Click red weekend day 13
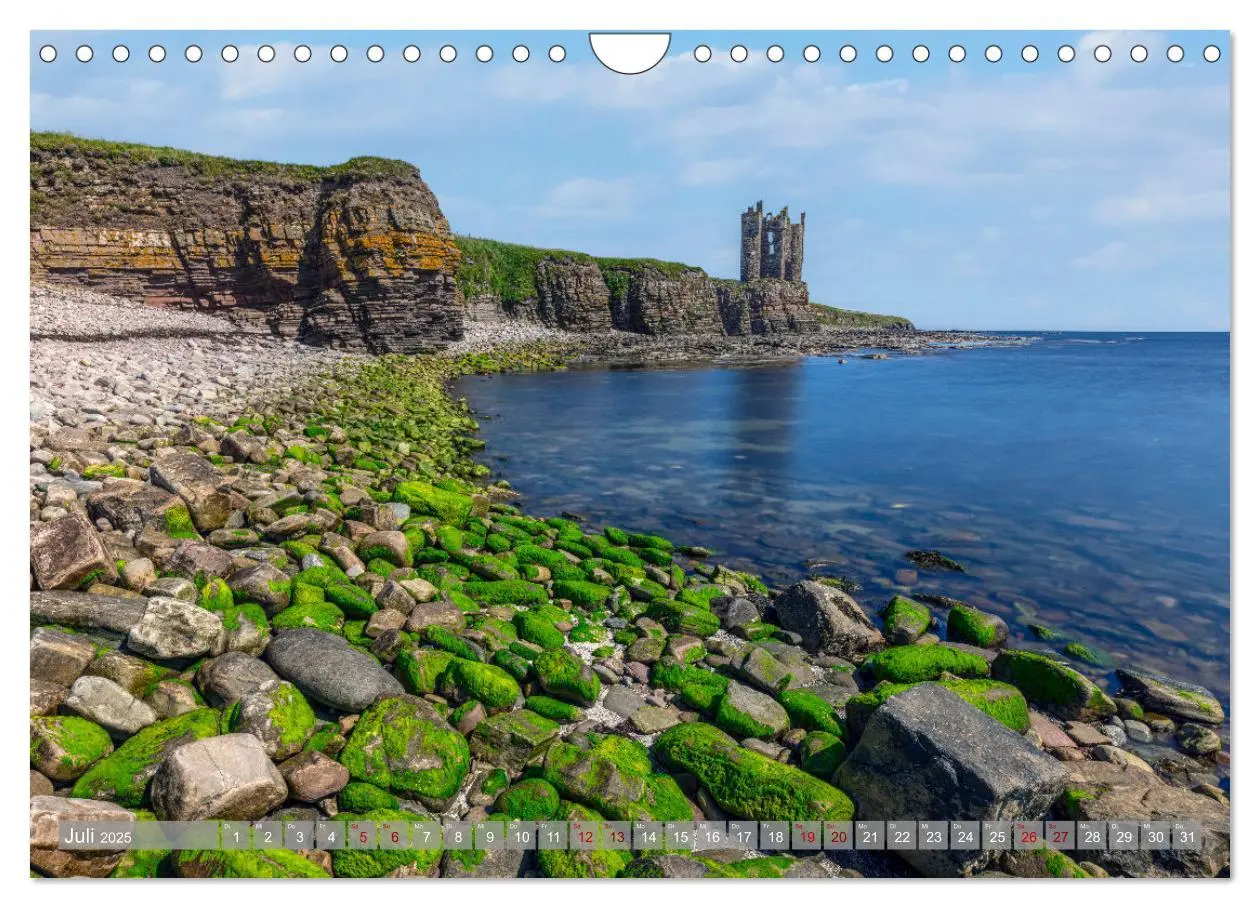Viewport: 1260px width, 908px height. 617,836
